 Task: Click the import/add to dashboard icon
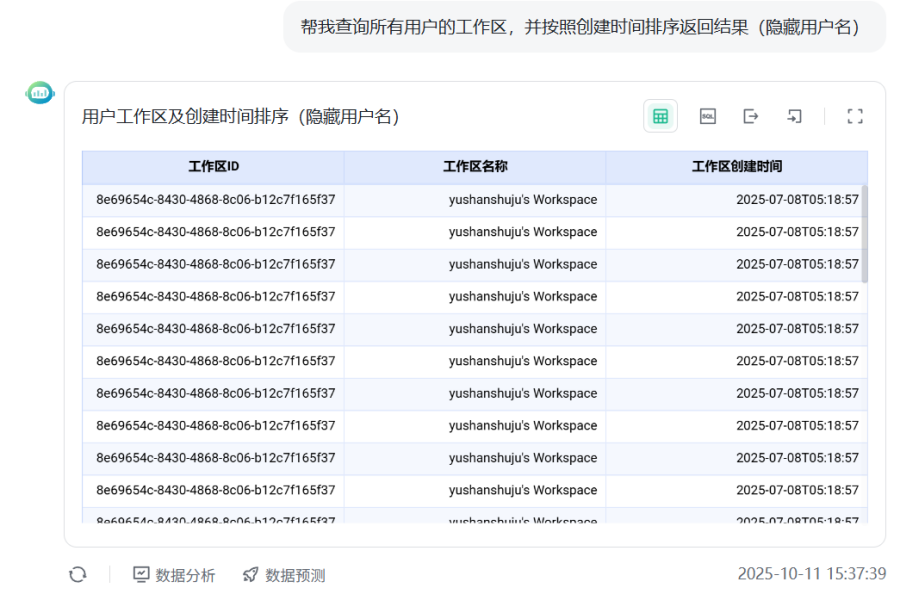794,116
